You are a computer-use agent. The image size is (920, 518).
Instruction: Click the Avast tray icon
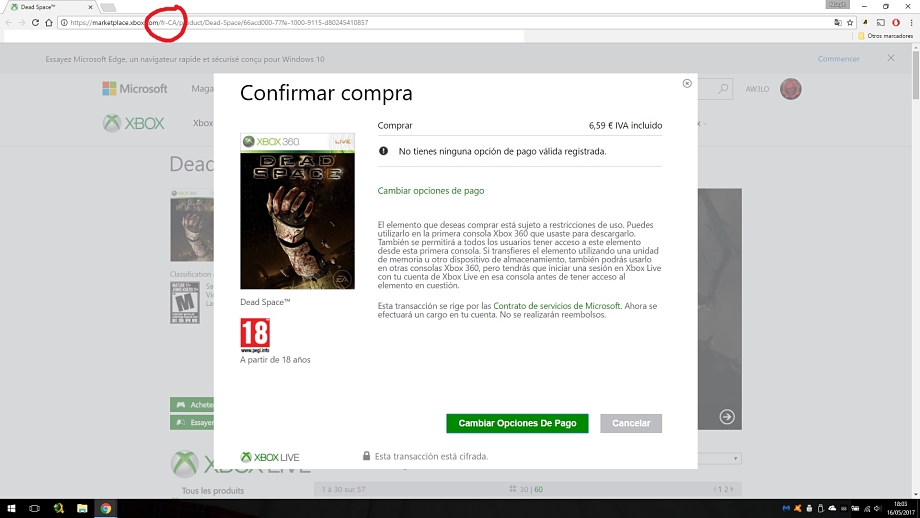click(x=798, y=508)
